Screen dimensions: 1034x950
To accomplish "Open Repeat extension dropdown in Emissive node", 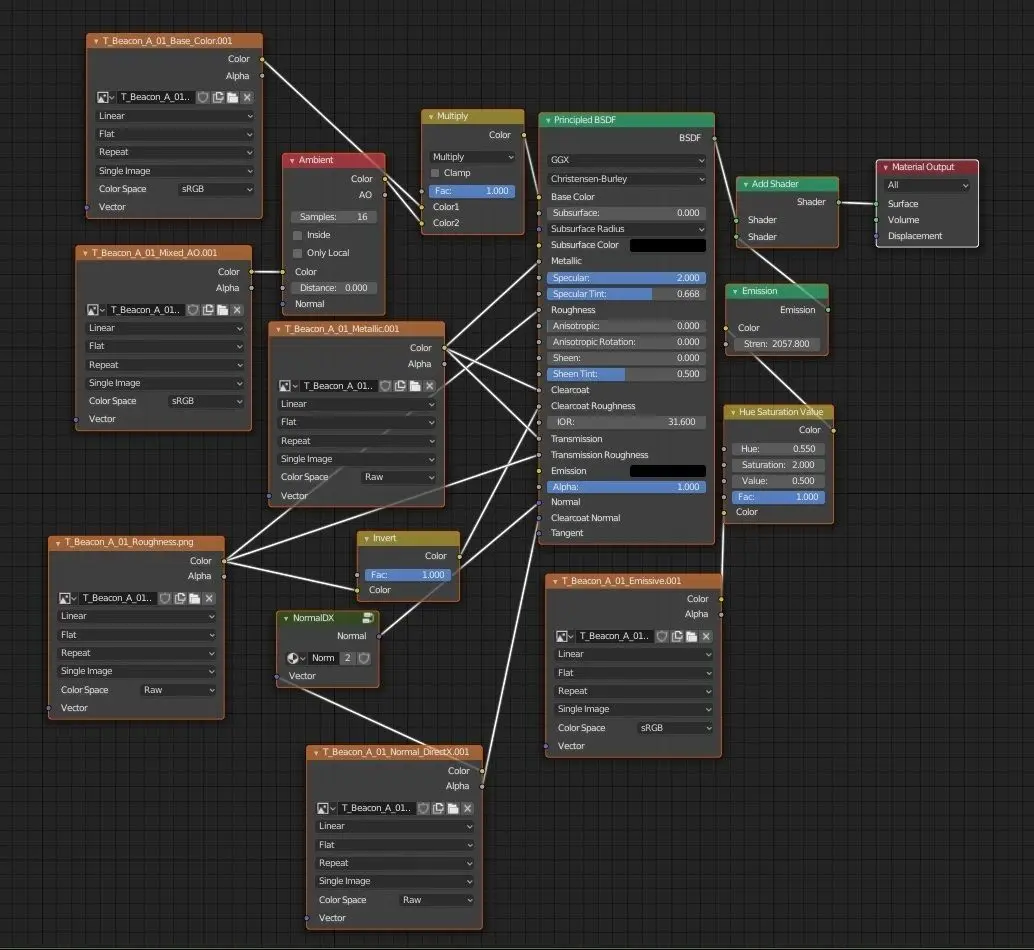I will pyautogui.click(x=634, y=691).
